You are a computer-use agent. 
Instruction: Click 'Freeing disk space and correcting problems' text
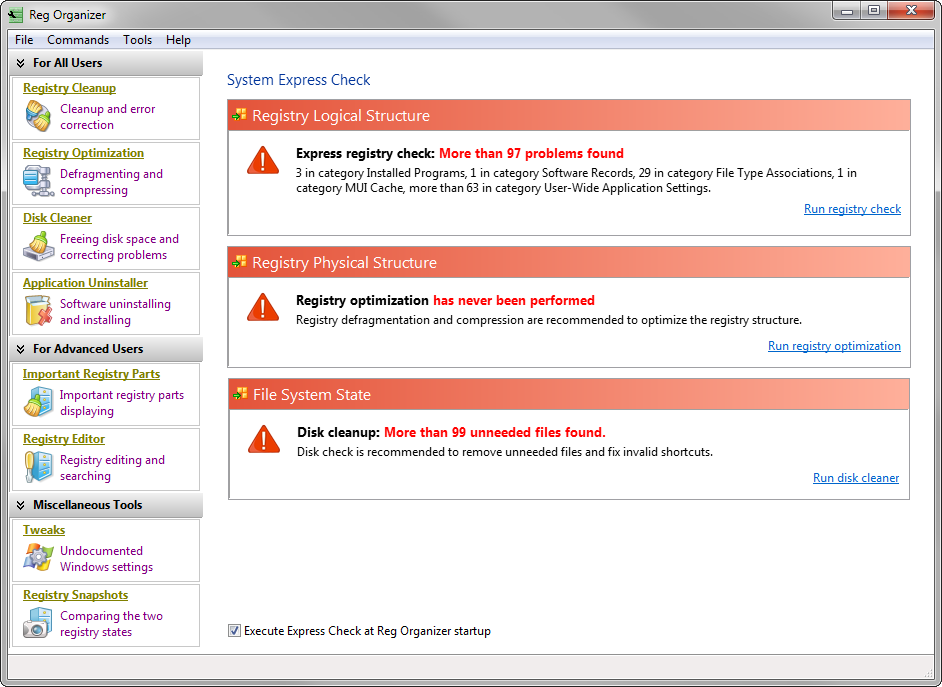(120, 247)
